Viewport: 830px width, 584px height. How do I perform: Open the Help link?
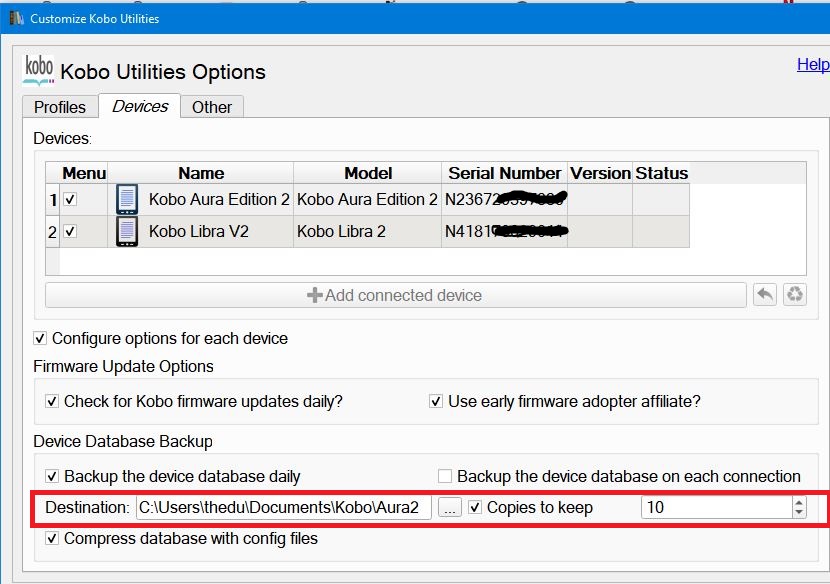click(813, 64)
